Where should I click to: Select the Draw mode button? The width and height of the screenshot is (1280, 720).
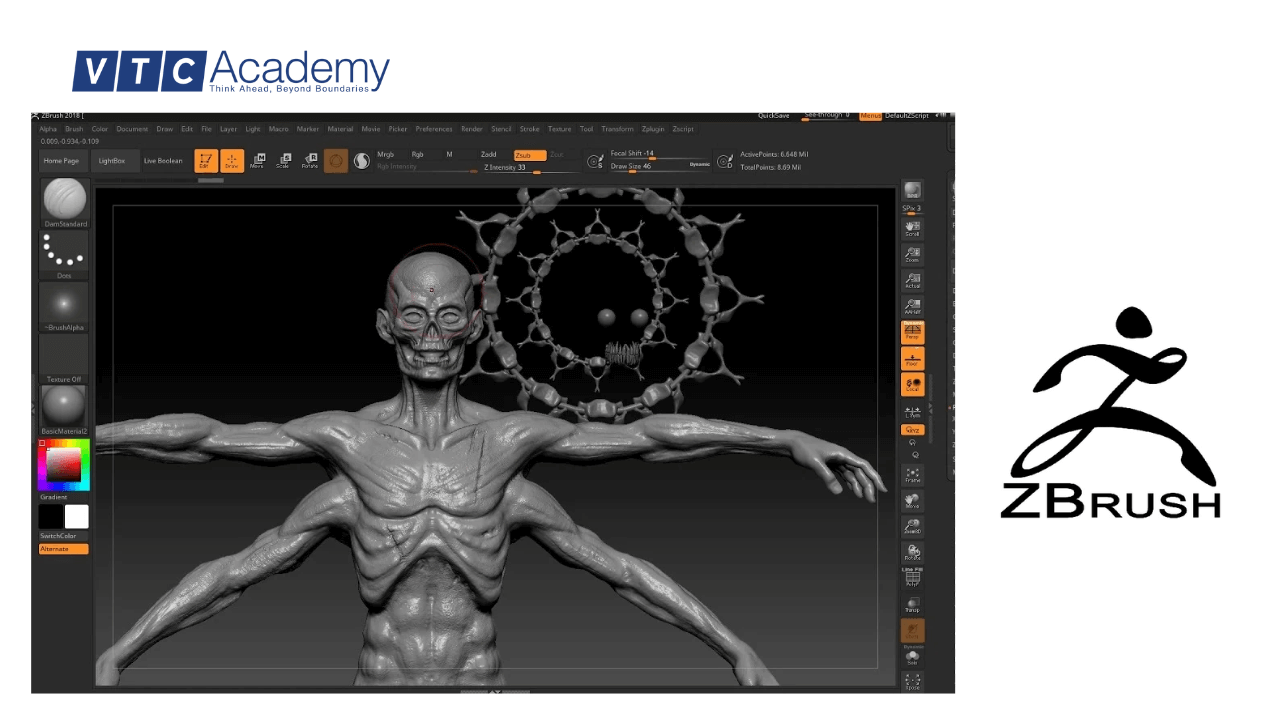point(232,161)
